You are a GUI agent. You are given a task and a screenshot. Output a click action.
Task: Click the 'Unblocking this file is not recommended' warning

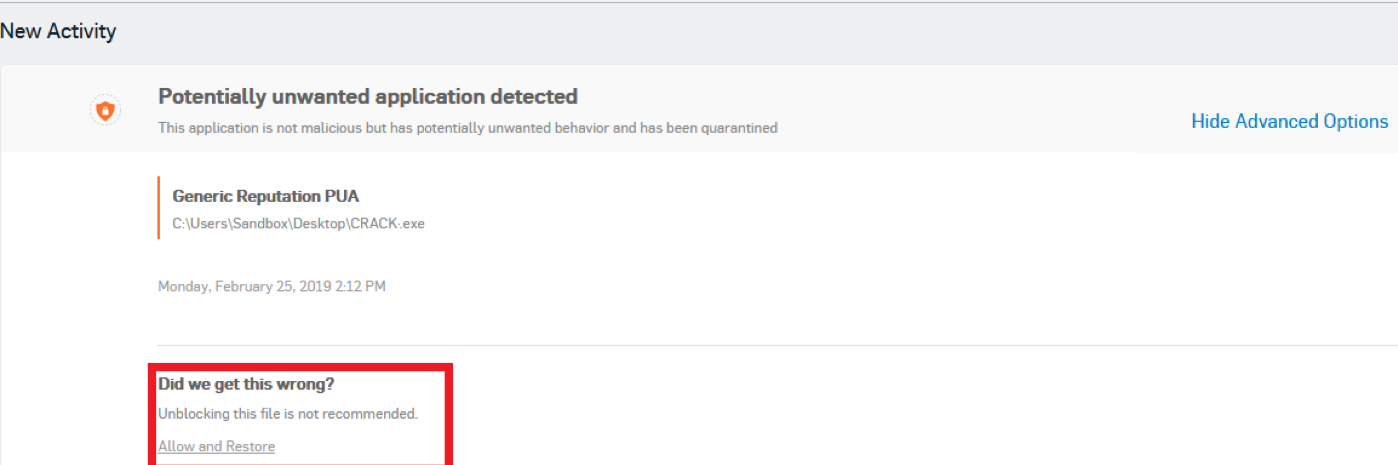click(288, 413)
